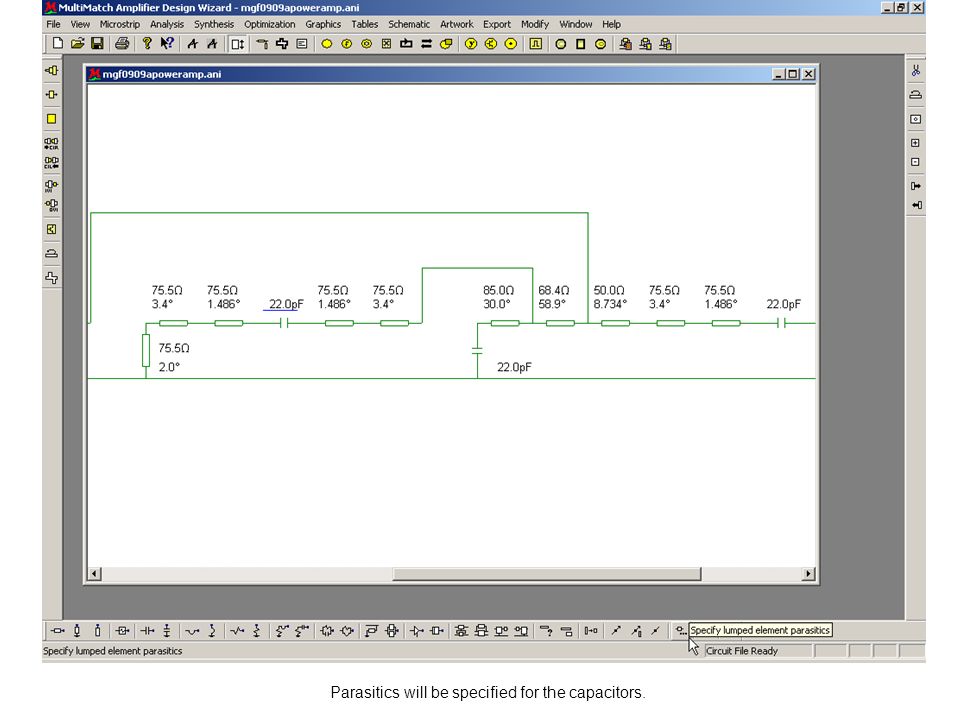Insert a series inductor from bottom toolbar
This screenshot has width=960, height=720.
pyautogui.click(x=192, y=631)
